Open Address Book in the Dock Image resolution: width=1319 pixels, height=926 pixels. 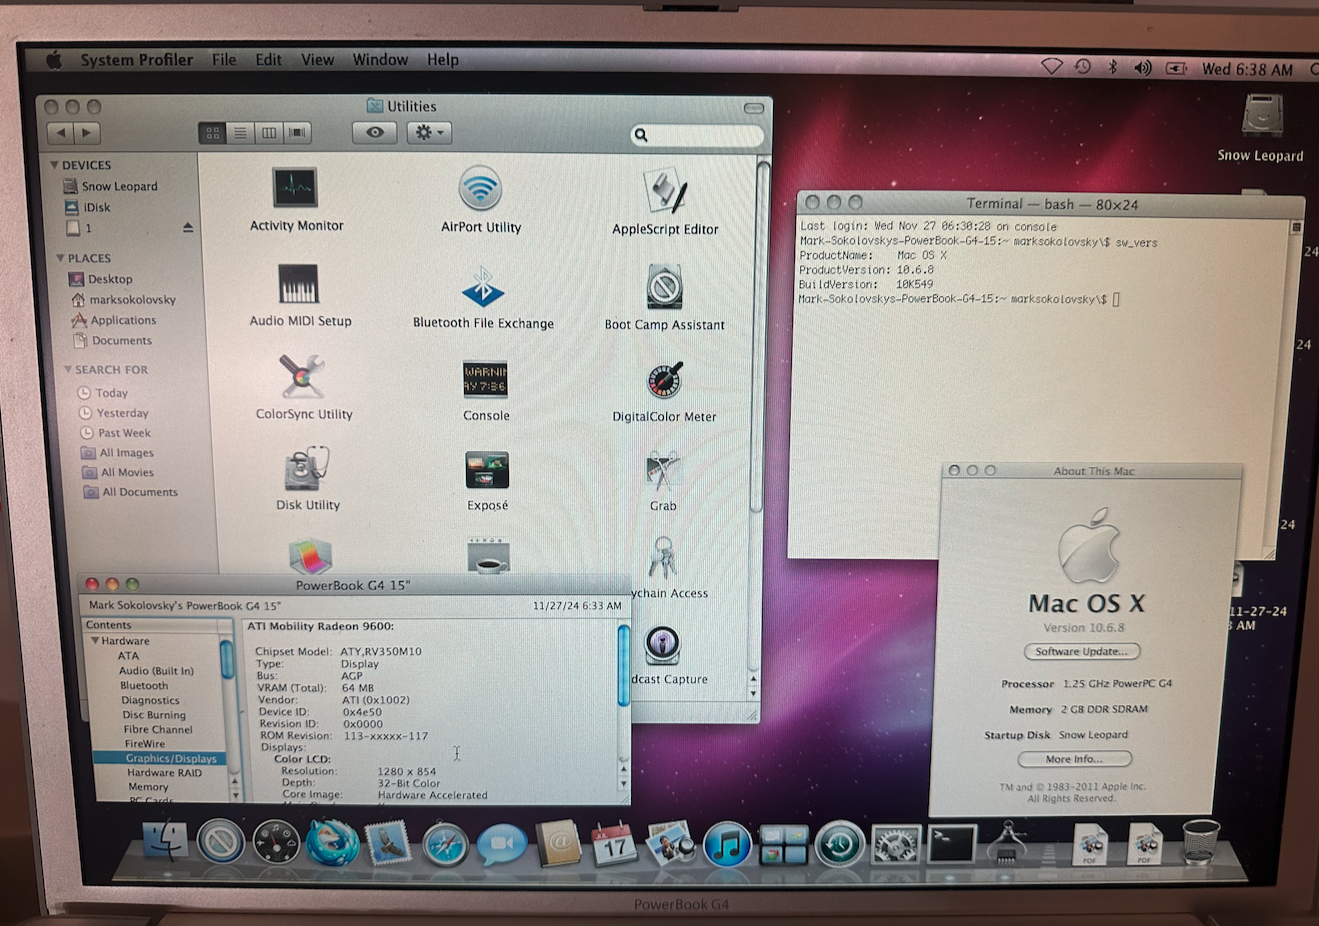pos(558,844)
